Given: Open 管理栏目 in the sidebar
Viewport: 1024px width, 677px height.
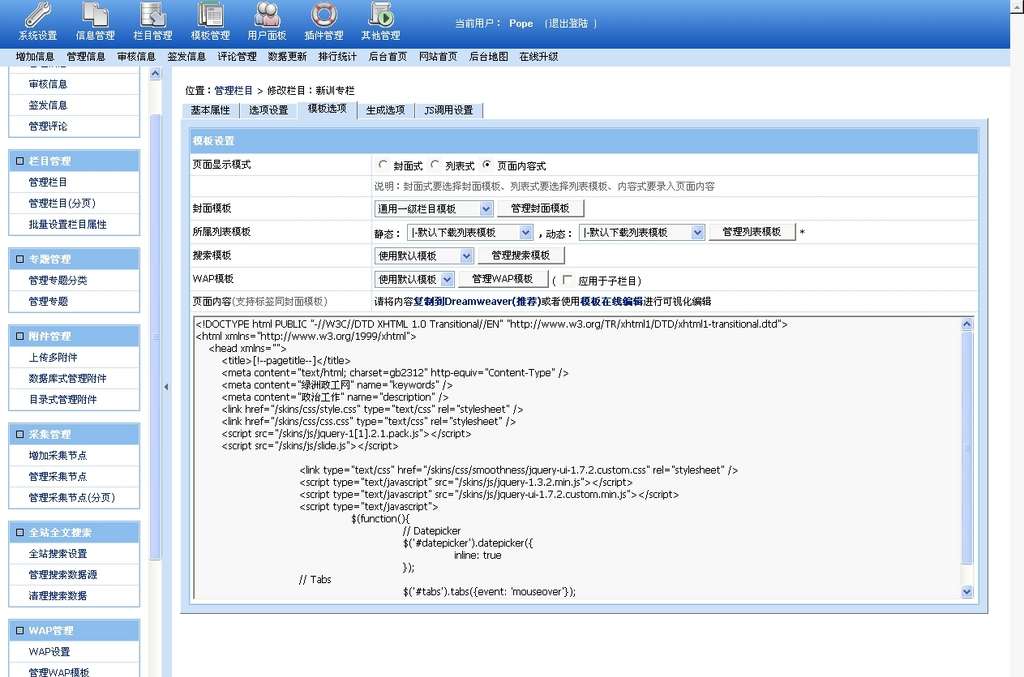Looking at the screenshot, I should tap(48, 182).
